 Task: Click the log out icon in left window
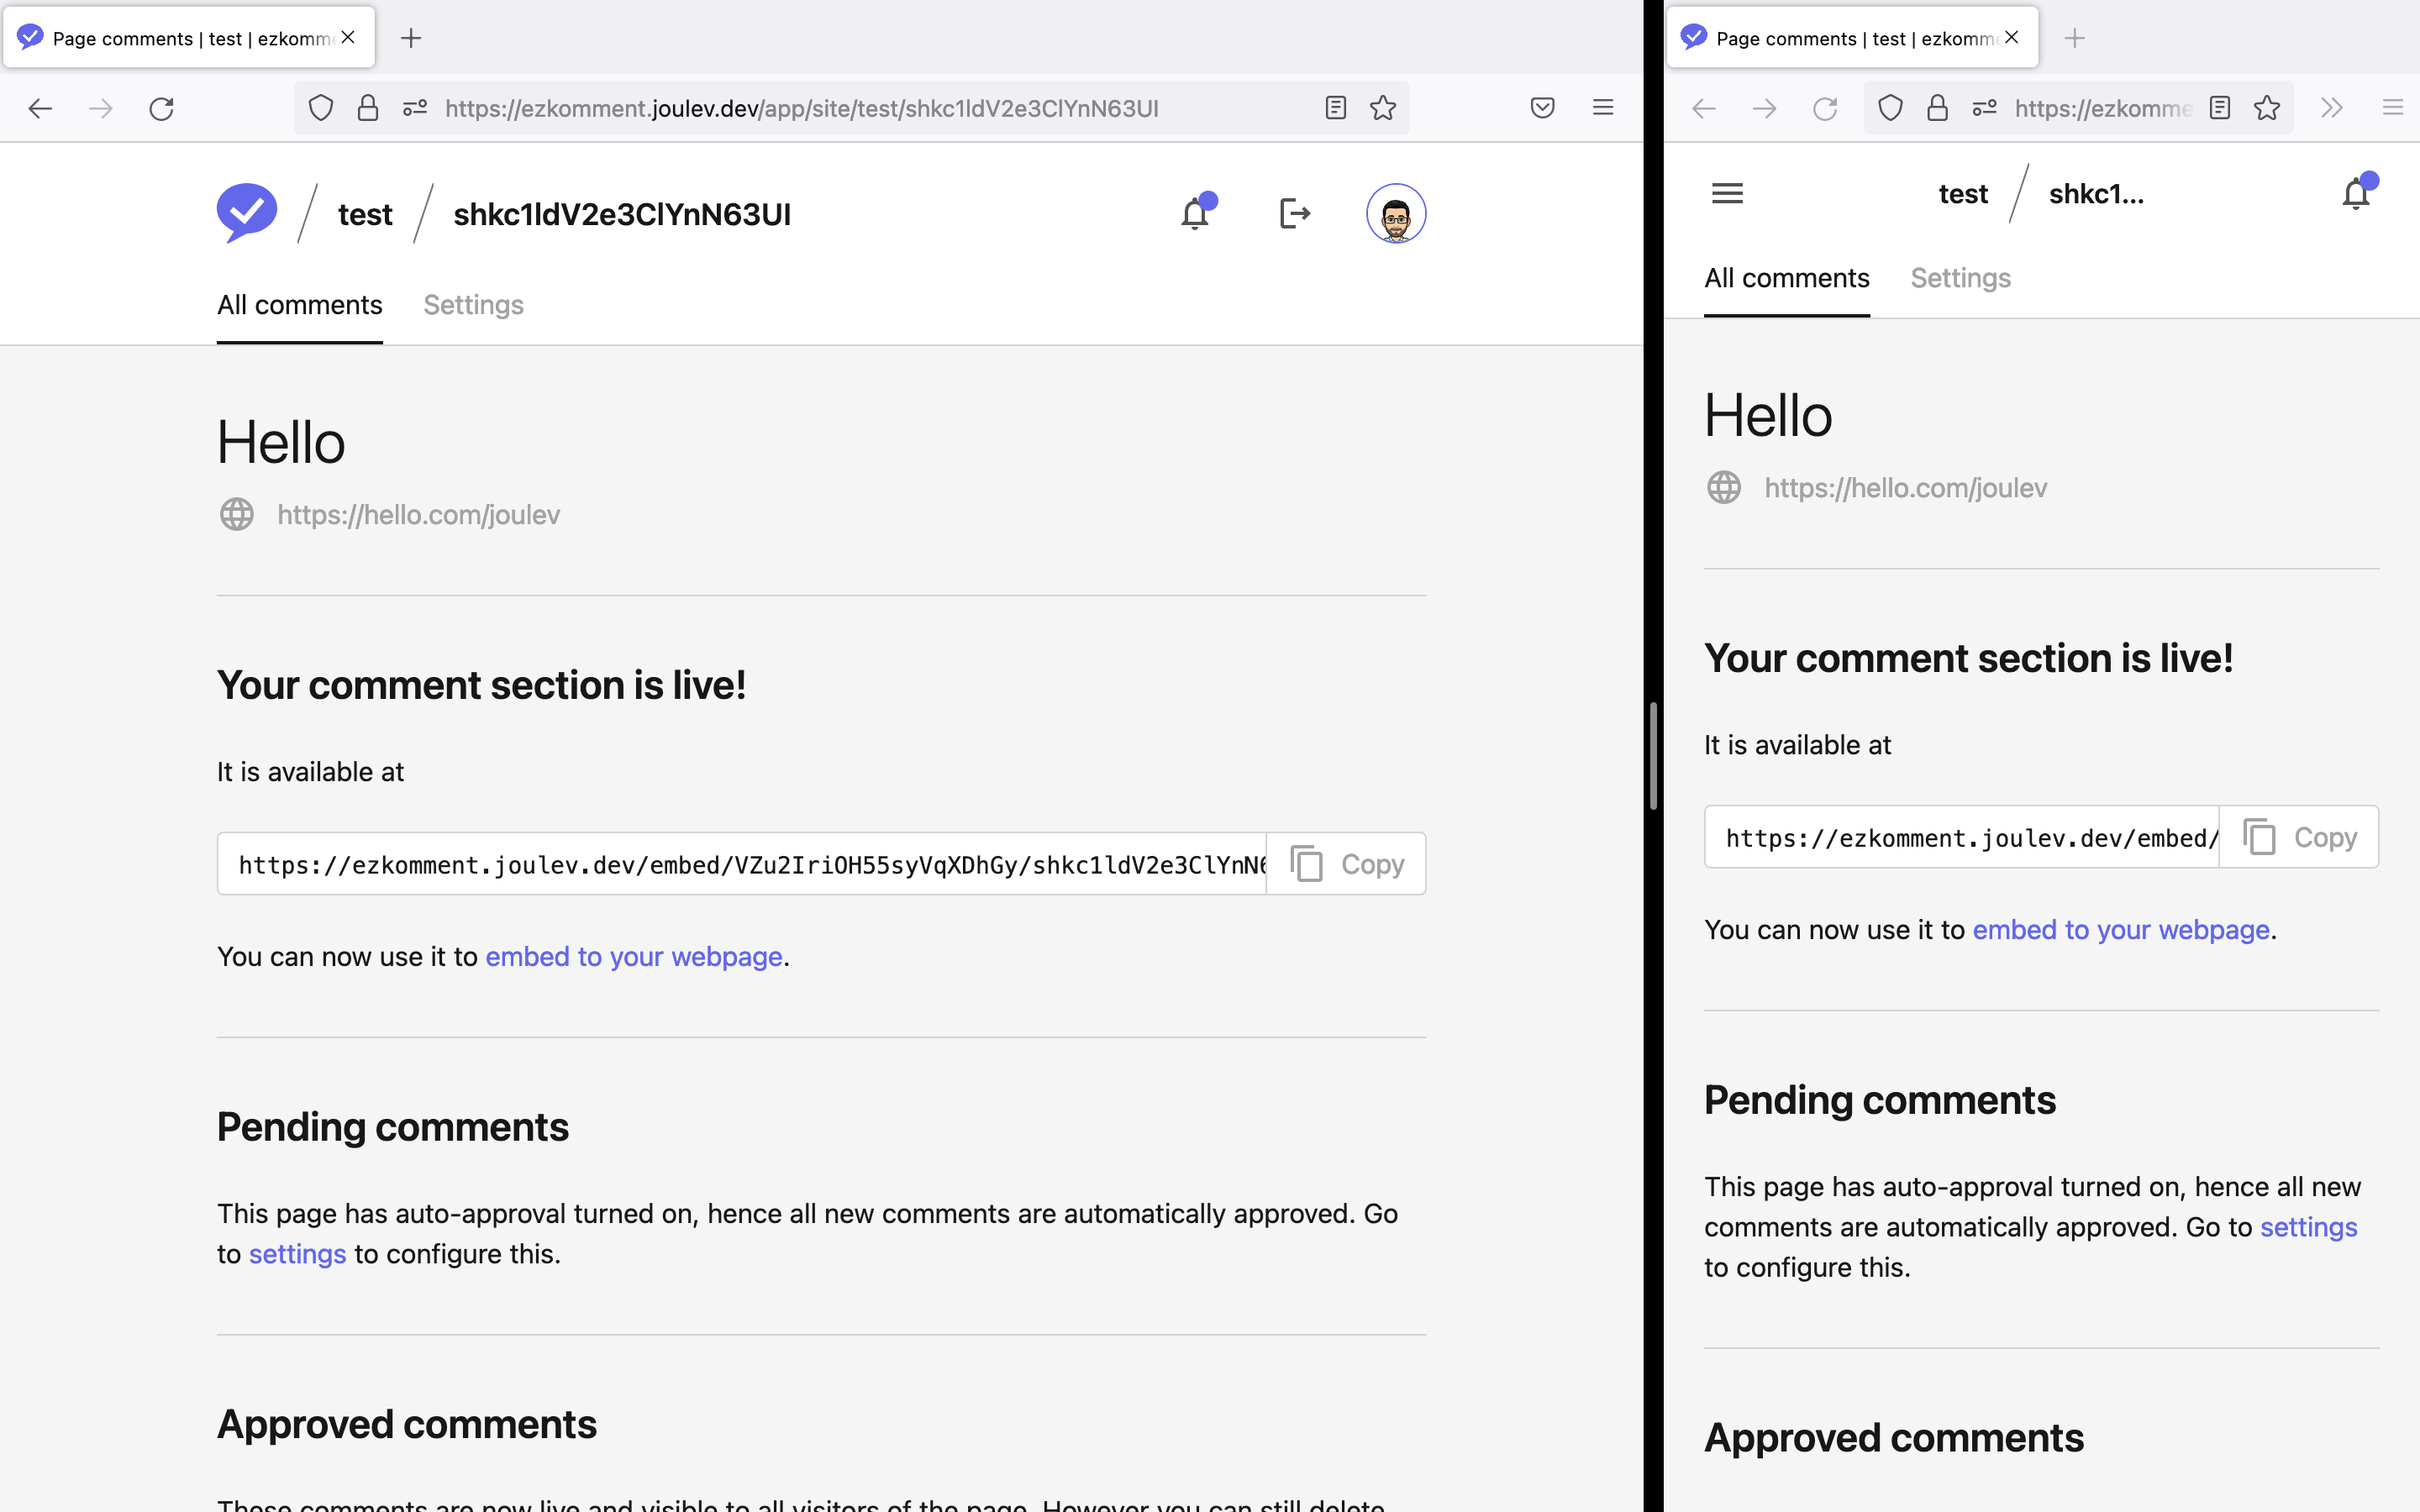1295,213
